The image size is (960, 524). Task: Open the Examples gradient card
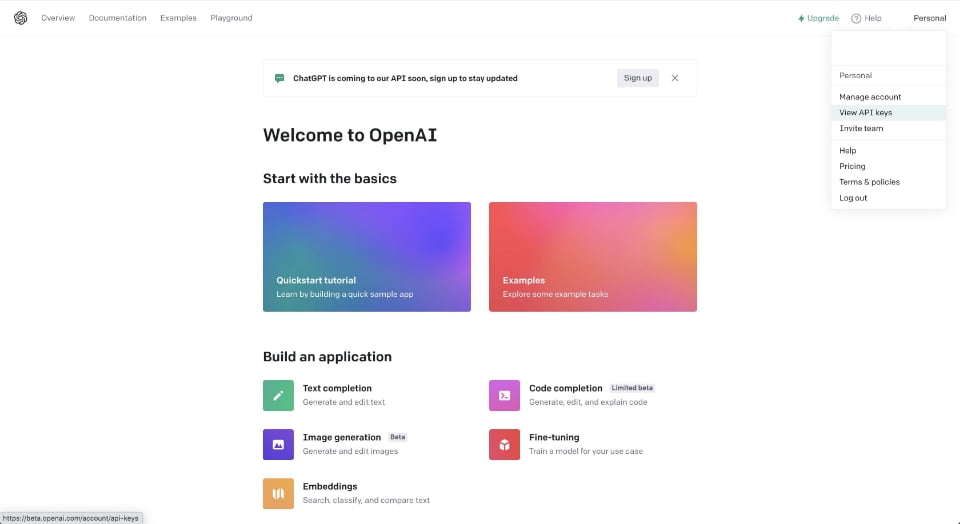pyautogui.click(x=592, y=256)
